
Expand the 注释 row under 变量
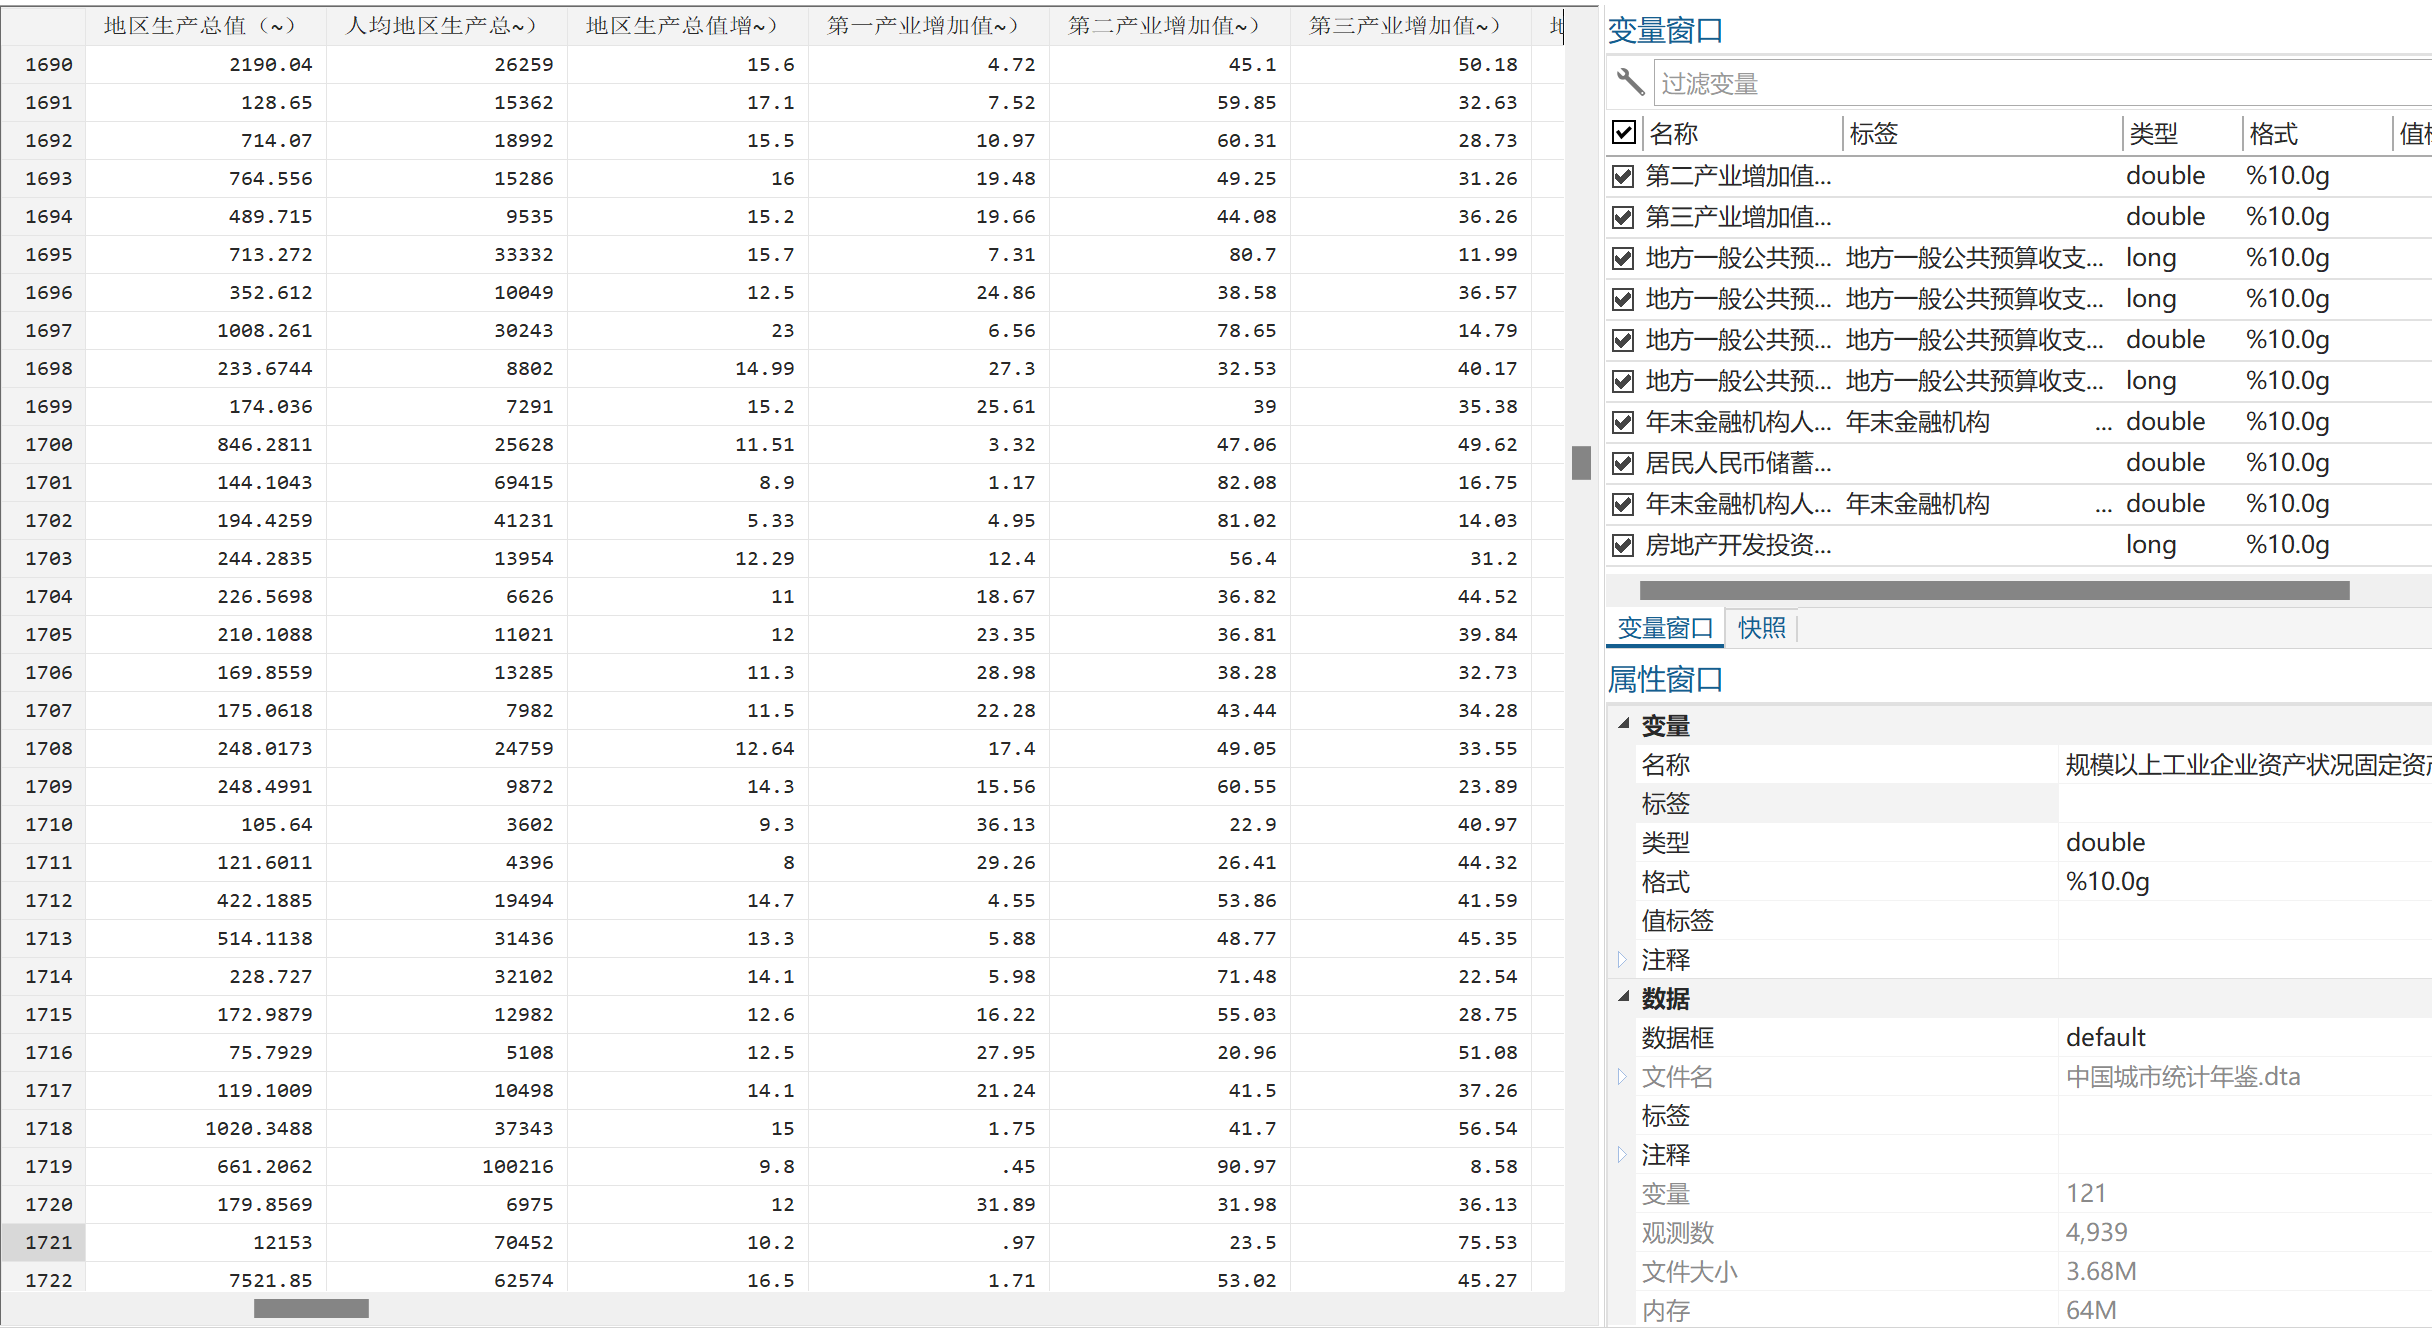click(1622, 960)
